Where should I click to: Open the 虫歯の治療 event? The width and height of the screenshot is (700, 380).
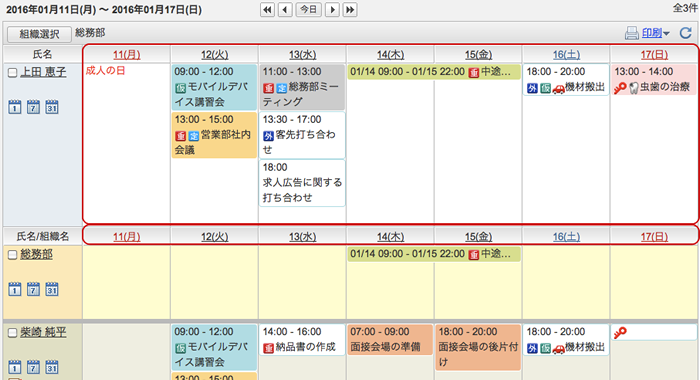(654, 79)
